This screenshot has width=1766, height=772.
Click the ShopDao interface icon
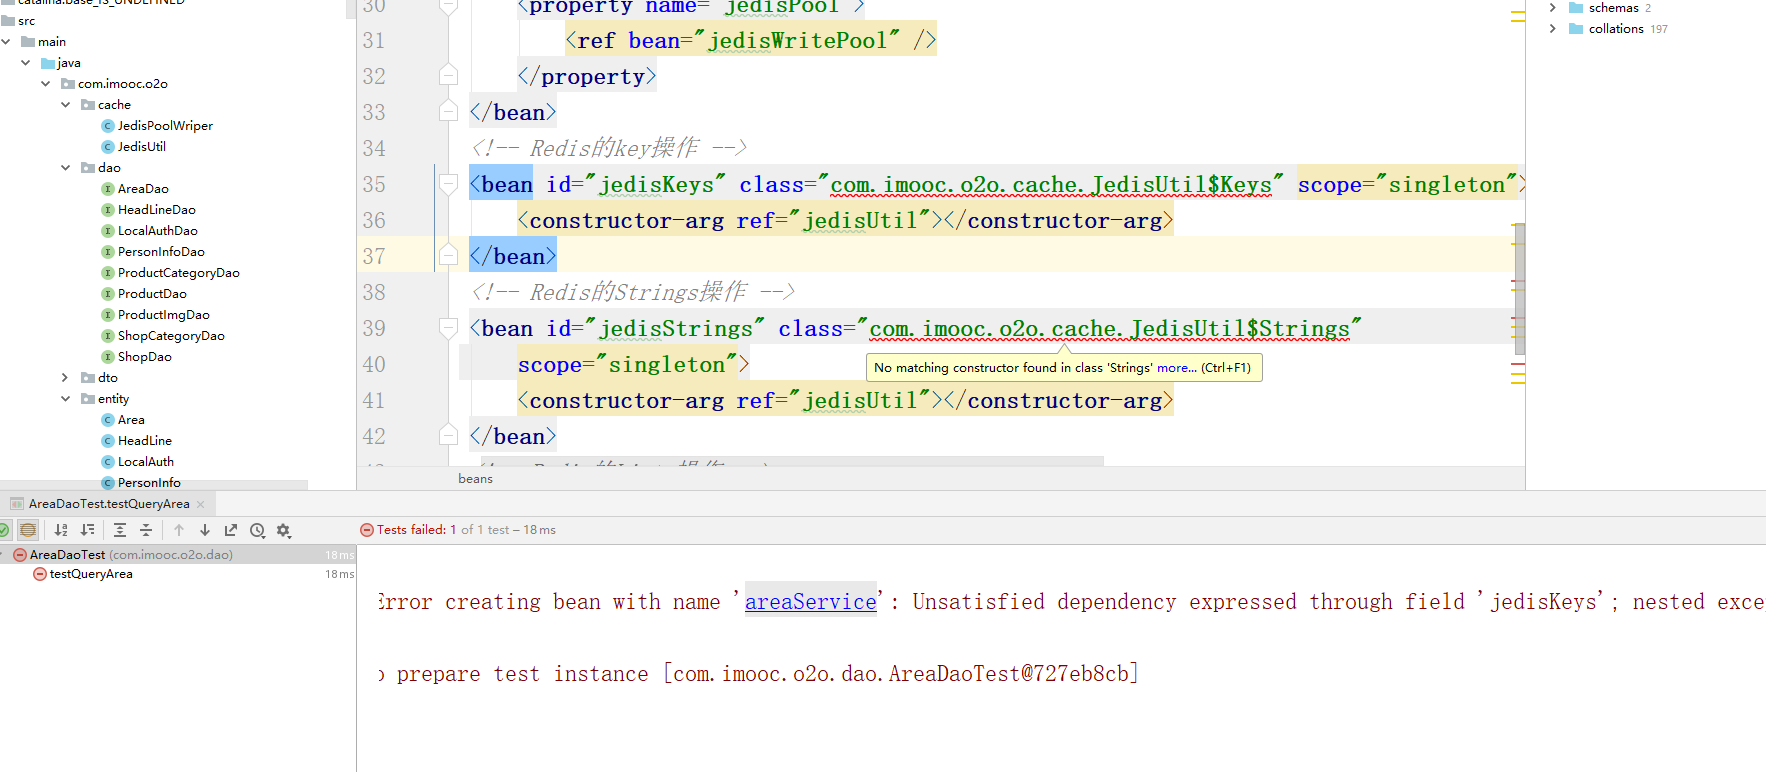108,357
